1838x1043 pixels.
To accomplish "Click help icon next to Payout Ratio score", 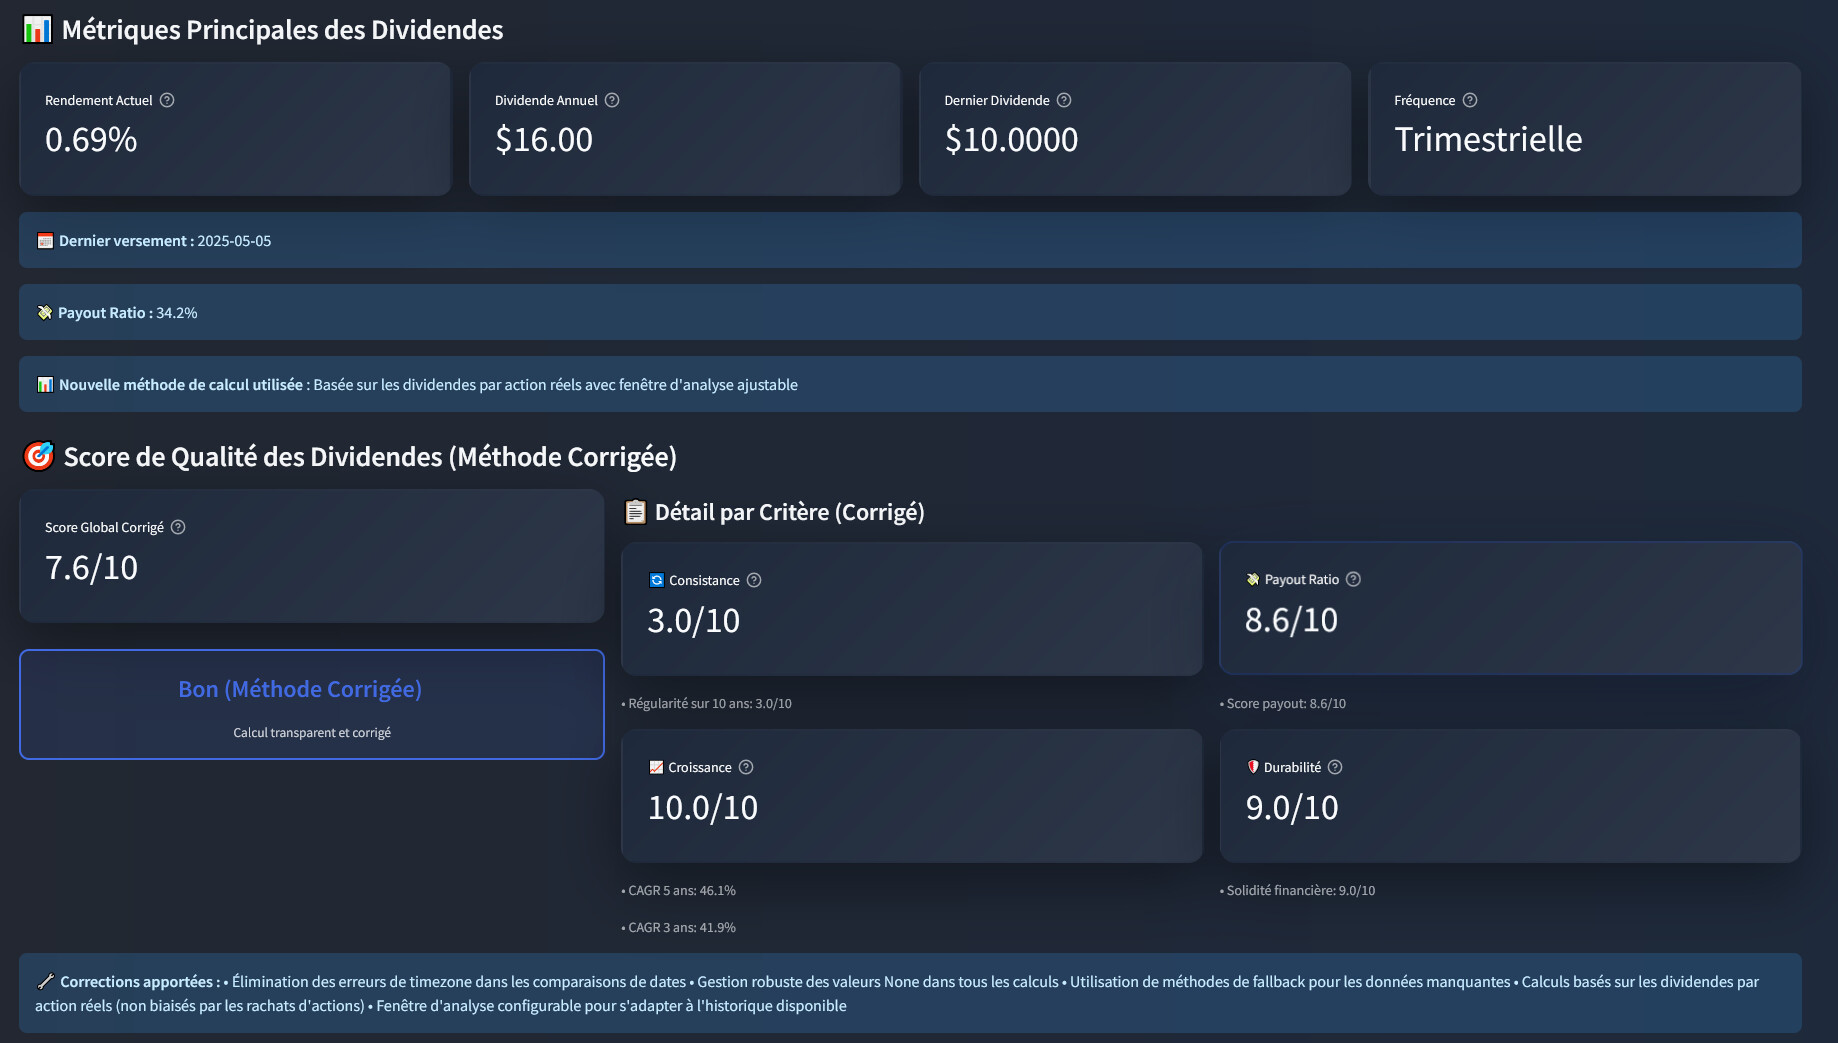I will 1353,579.
